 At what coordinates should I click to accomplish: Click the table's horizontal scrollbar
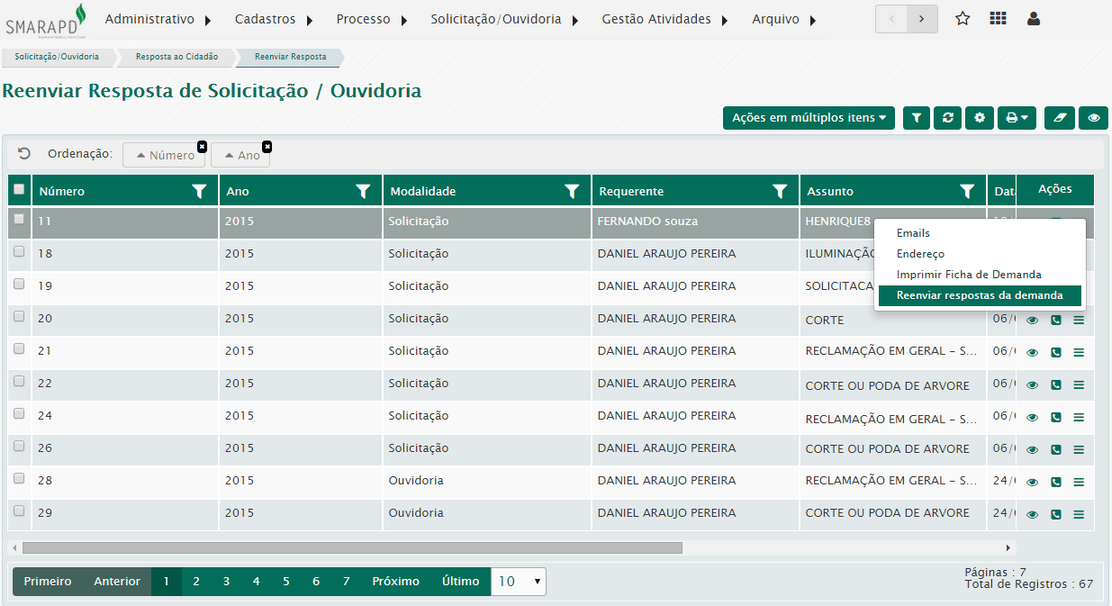[352, 548]
